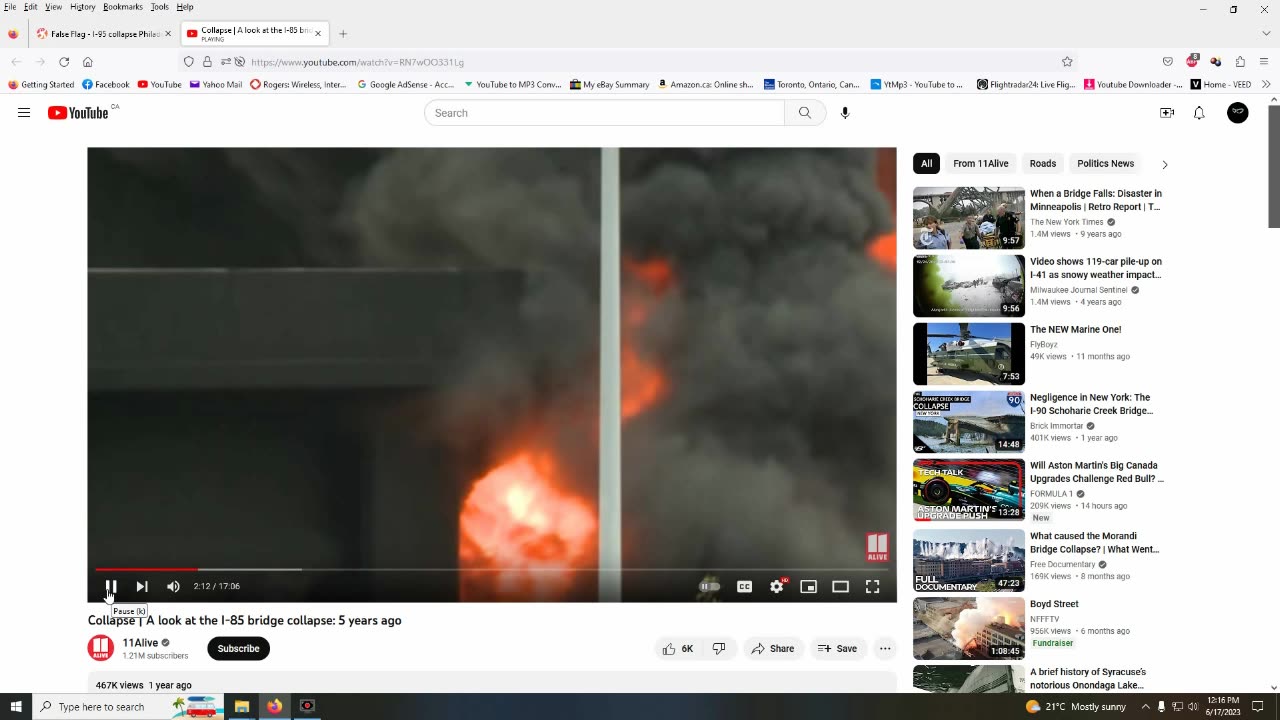Screen dimensions: 1280x720
Task: Bookmark this page with the star
Action: point(1067,62)
